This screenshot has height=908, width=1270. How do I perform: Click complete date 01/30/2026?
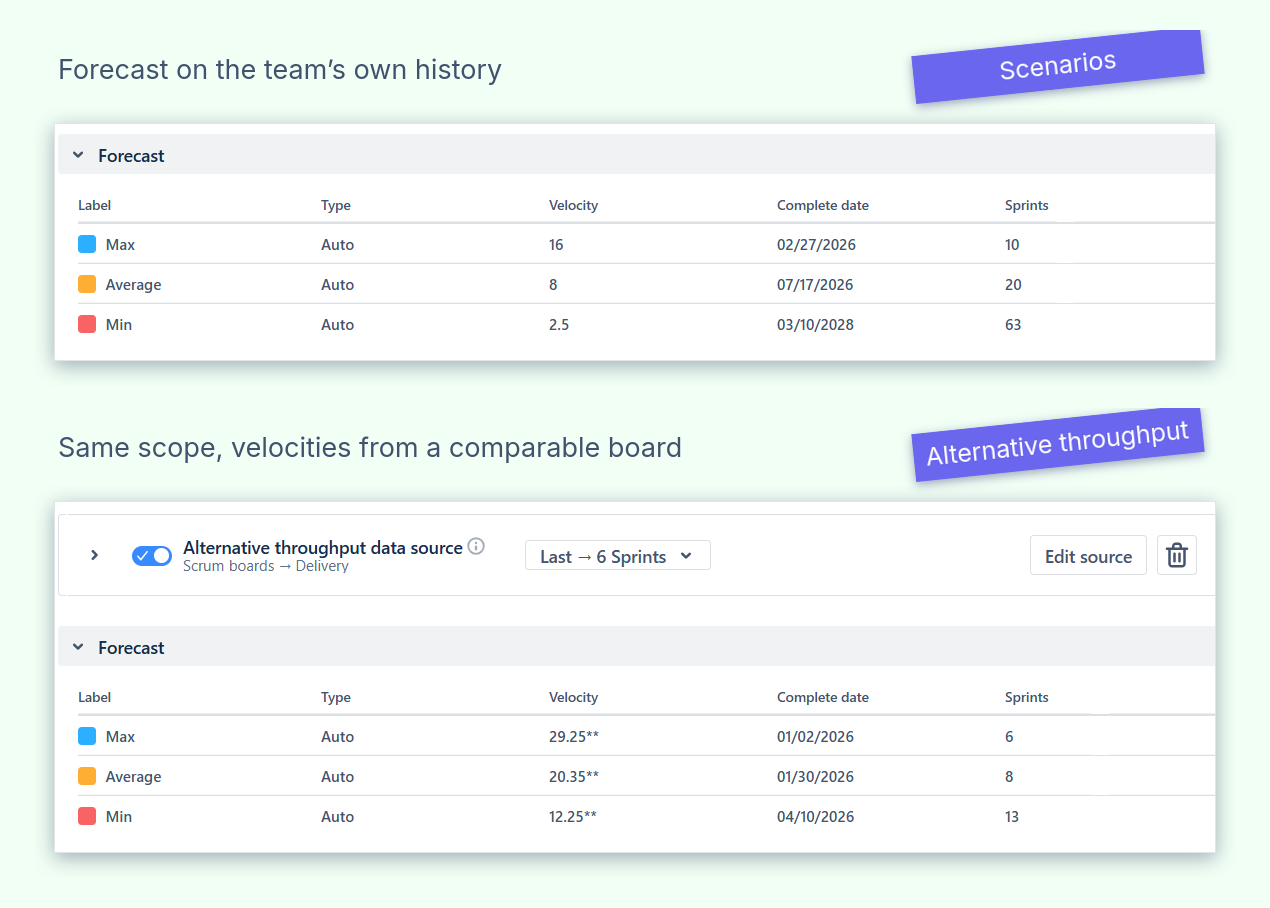pos(815,776)
